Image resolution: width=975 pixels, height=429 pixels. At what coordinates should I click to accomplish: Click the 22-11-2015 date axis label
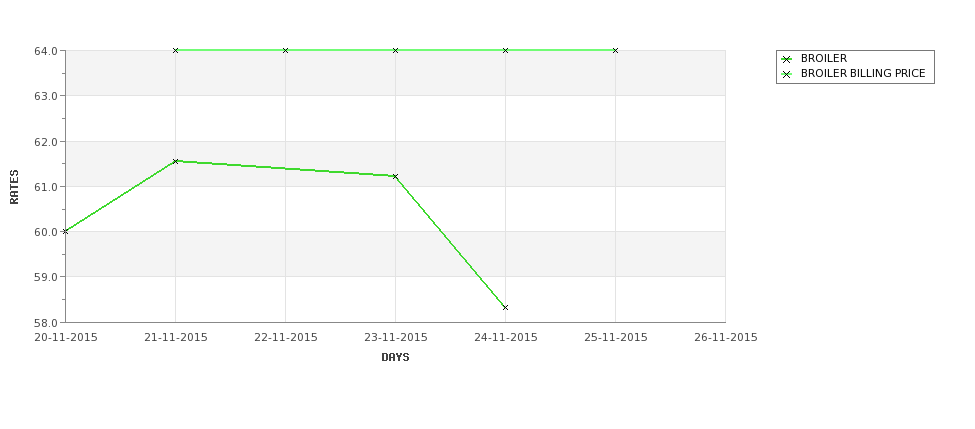click(285, 338)
